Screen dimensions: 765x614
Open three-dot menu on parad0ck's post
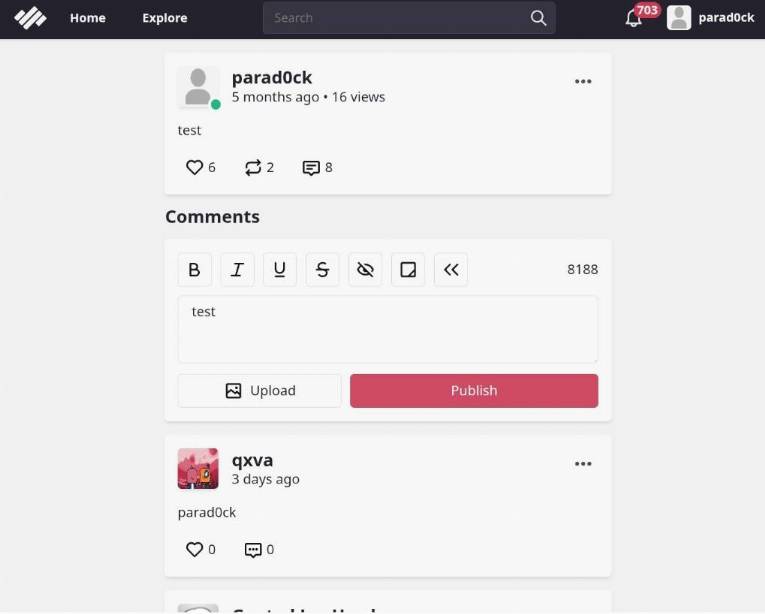[583, 82]
